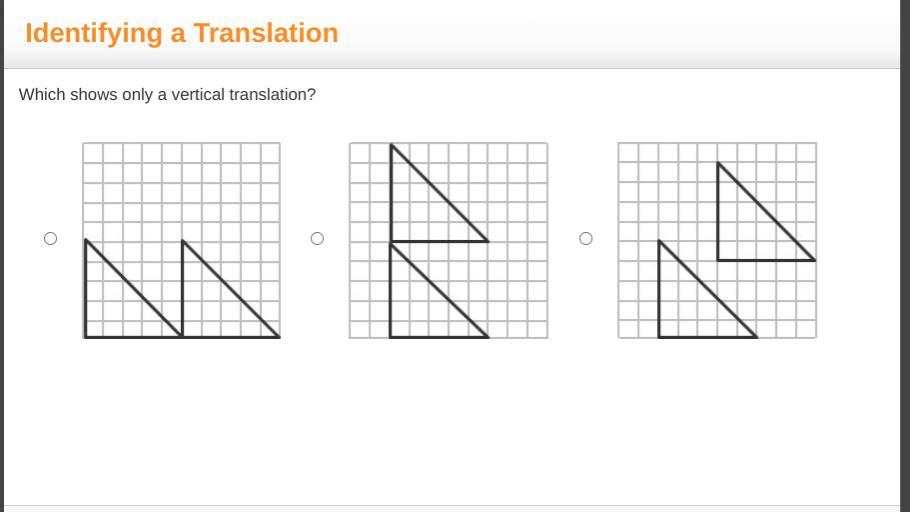Click the first grid with horizontally shifted triangles
910x512 pixels.
(181, 190)
